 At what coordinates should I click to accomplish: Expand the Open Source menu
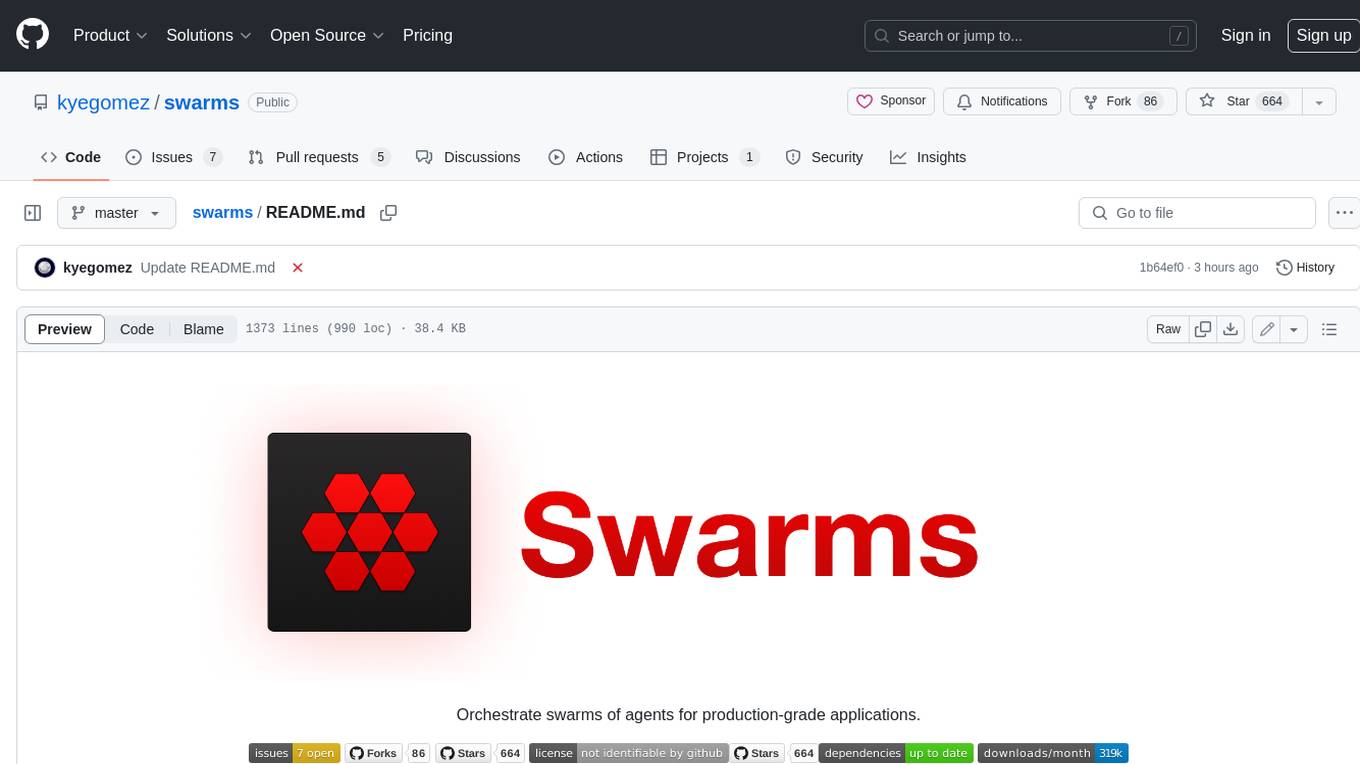click(x=327, y=35)
